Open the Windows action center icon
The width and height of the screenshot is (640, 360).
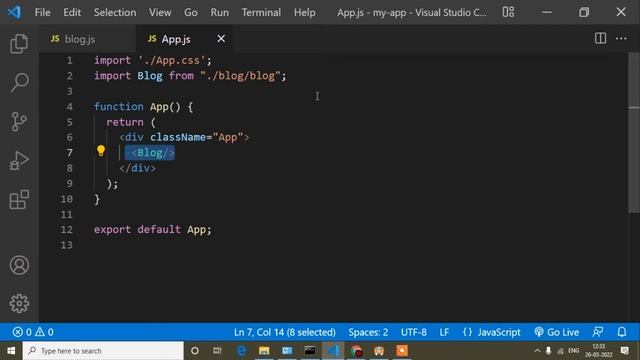click(x=624, y=351)
